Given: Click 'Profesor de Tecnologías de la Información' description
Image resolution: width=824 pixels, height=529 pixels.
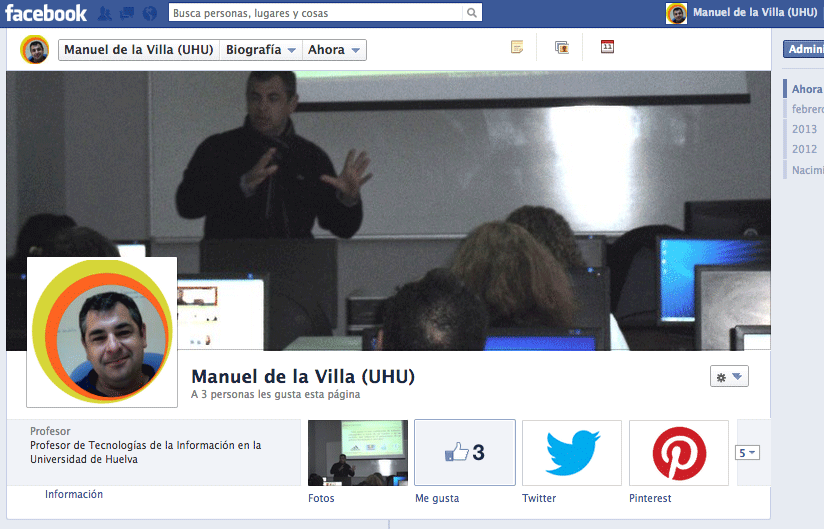Looking at the screenshot, I should coord(146,452).
